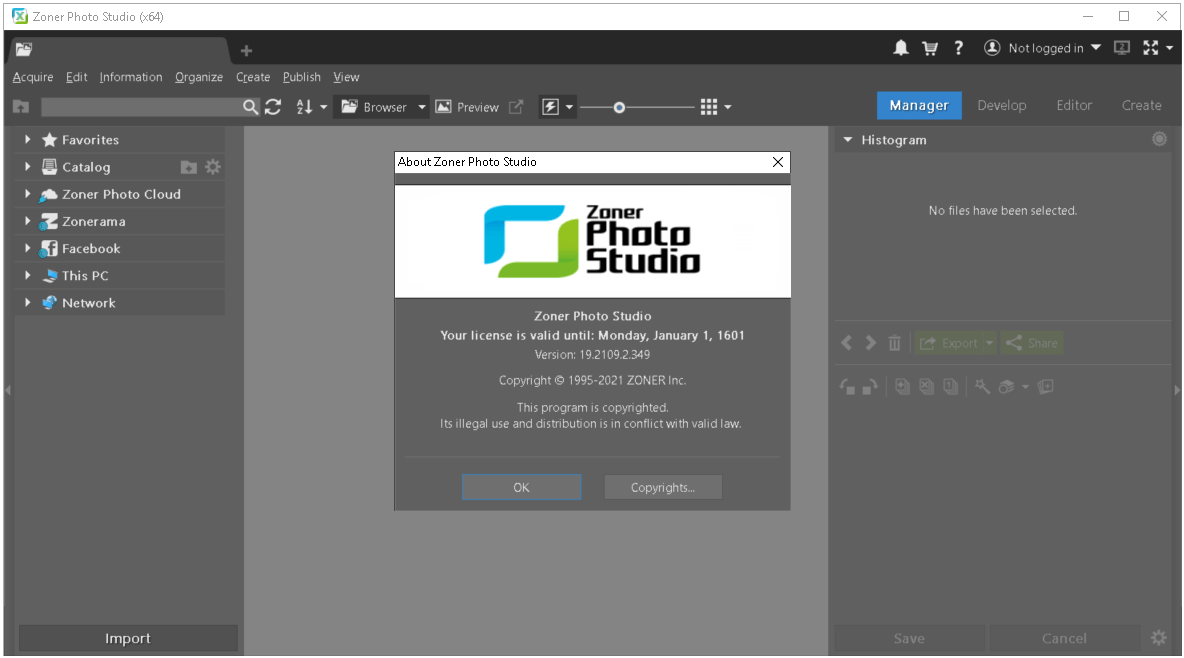This screenshot has height=658, width=1184.
Task: Click the open in external window icon
Action: pos(516,107)
